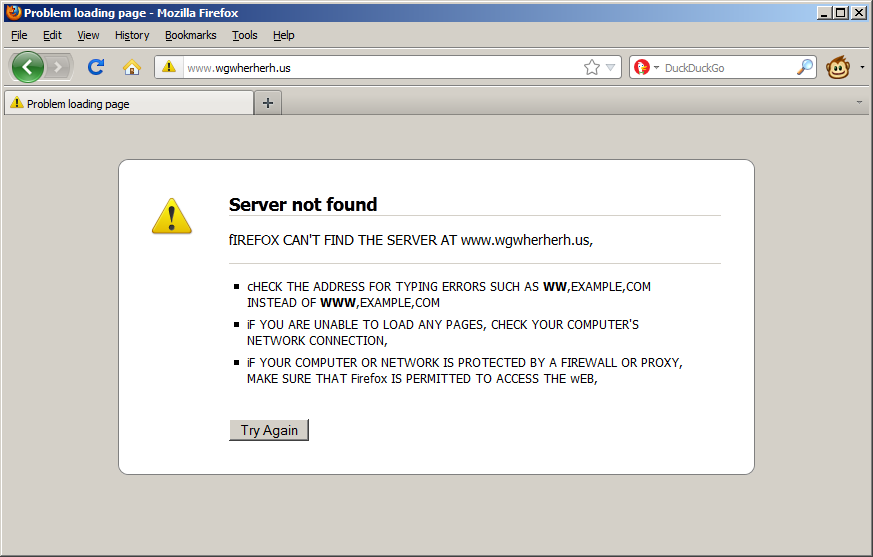Click the warning site identity icon in the address bar

(x=169, y=67)
